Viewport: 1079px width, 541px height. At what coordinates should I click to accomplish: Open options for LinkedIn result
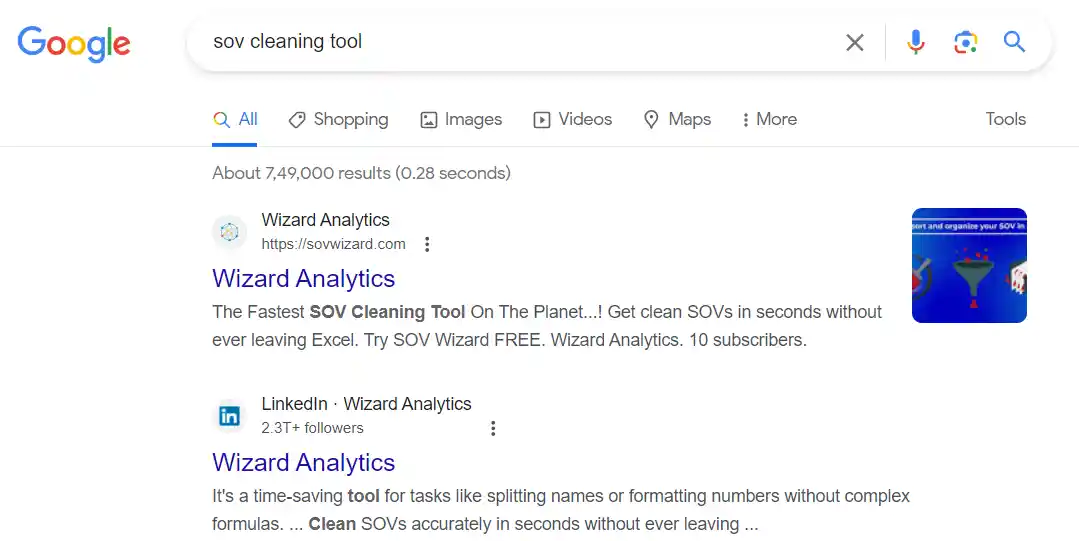pyautogui.click(x=493, y=428)
